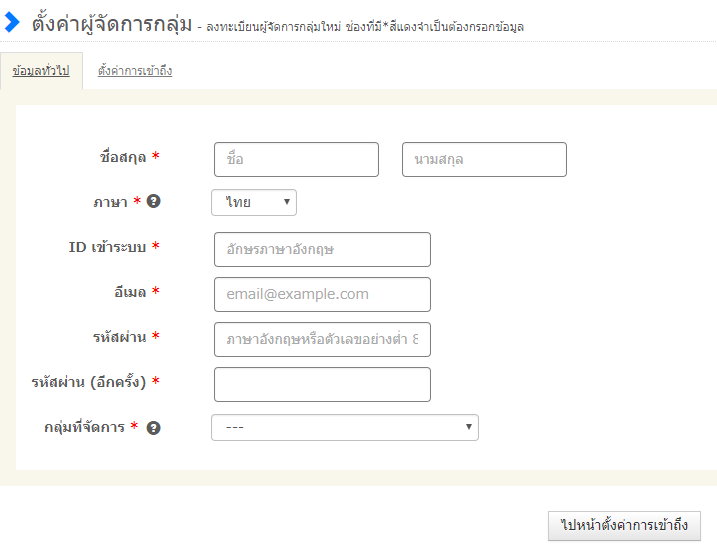This screenshot has width=717, height=553.
Task: Open the ตั้งค่าการเข้าถึง tab
Action: [135, 71]
